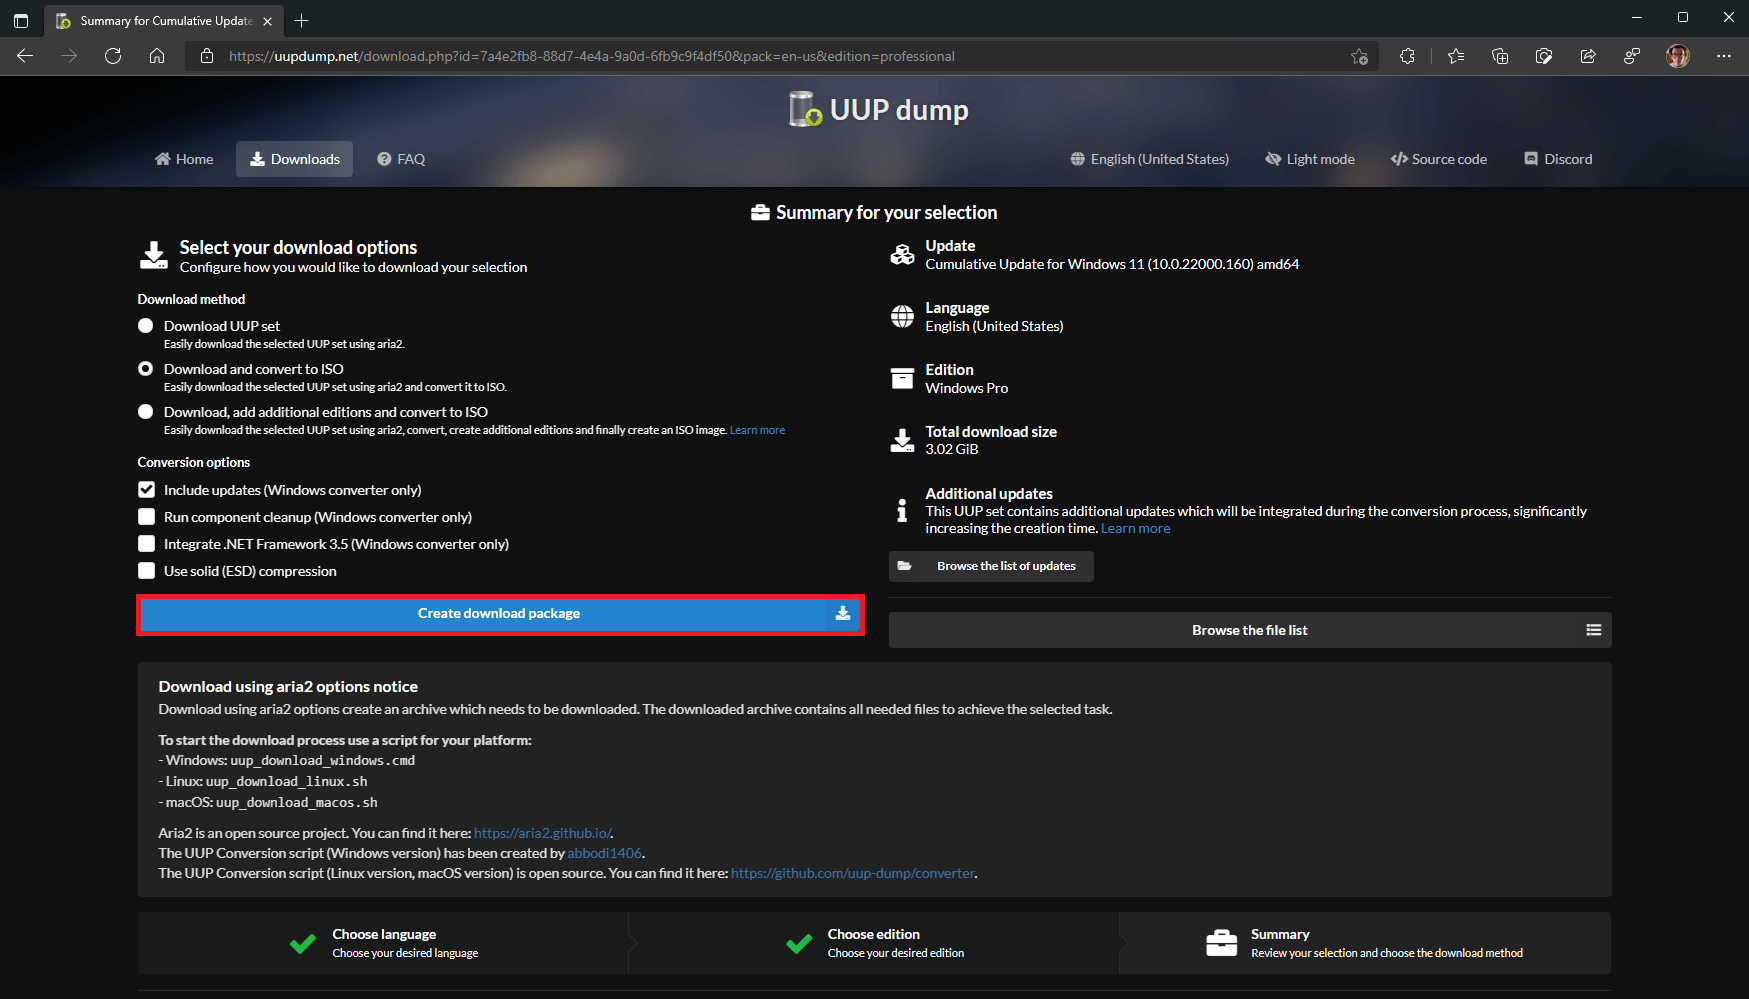Click Browse the file list button
This screenshot has height=999, width=1749.
(1250, 630)
